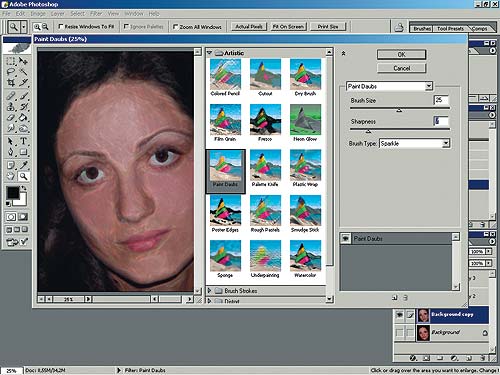Select the Dodge tool
The width and height of the screenshot is (500, 375).
[x=23, y=128]
